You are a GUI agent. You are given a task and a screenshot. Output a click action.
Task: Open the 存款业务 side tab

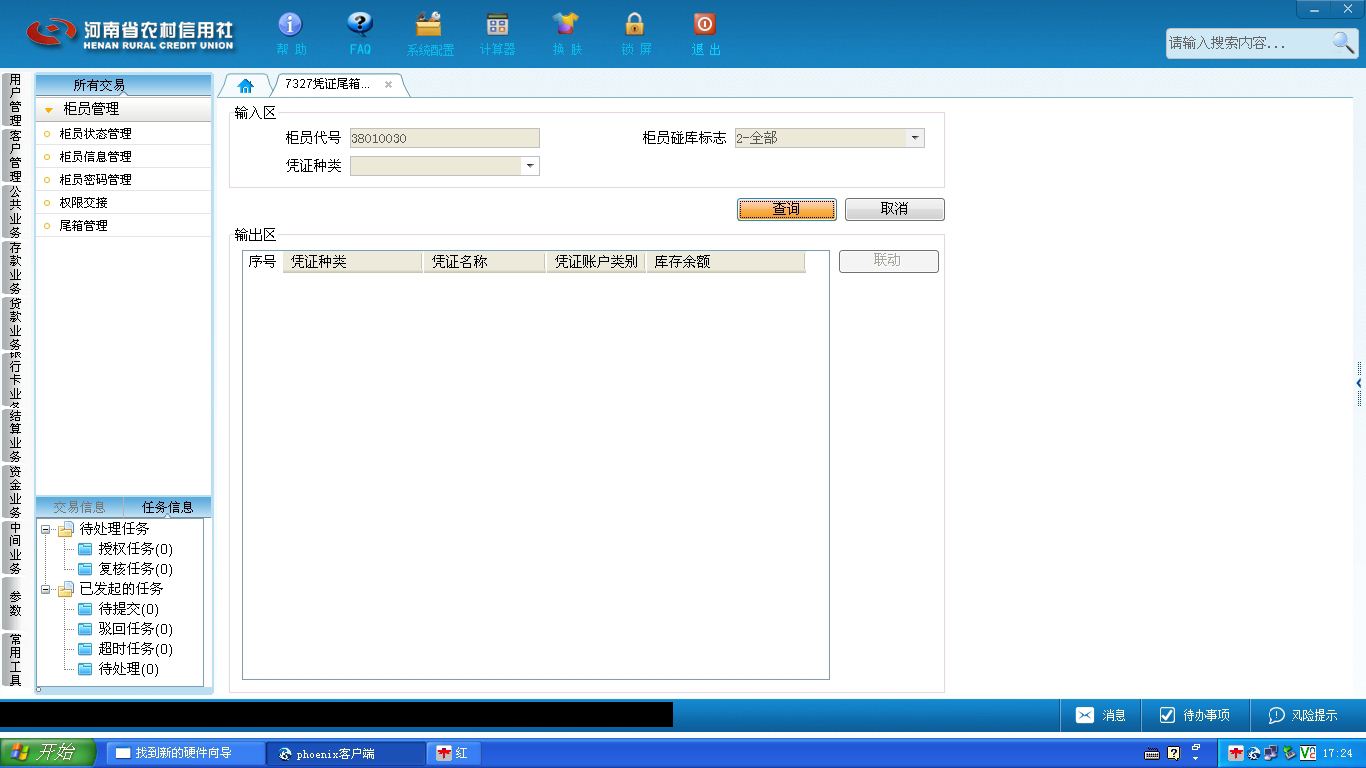point(14,268)
